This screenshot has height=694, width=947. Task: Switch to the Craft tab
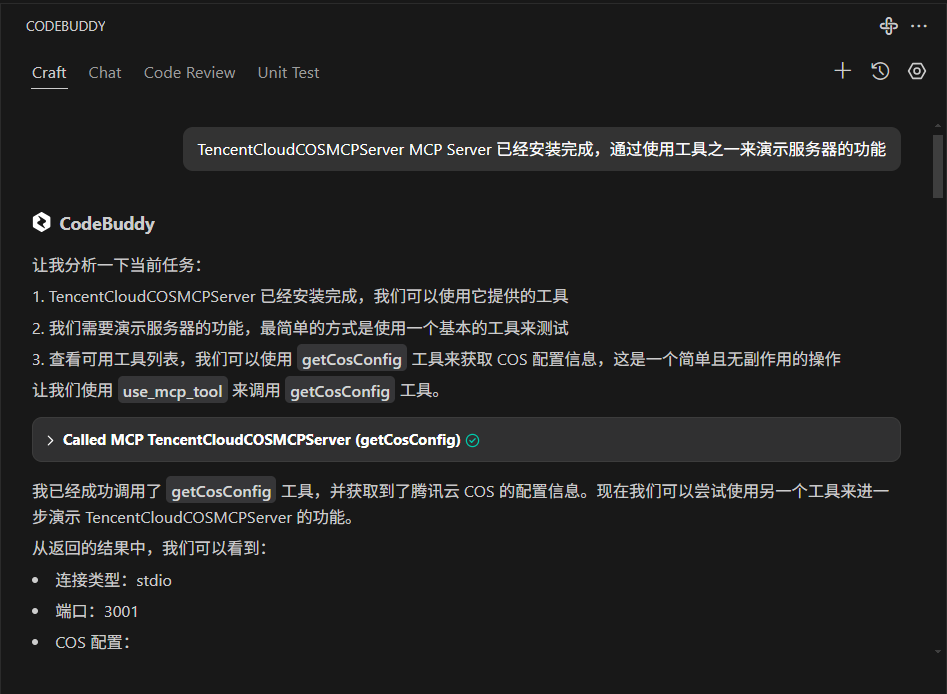49,72
